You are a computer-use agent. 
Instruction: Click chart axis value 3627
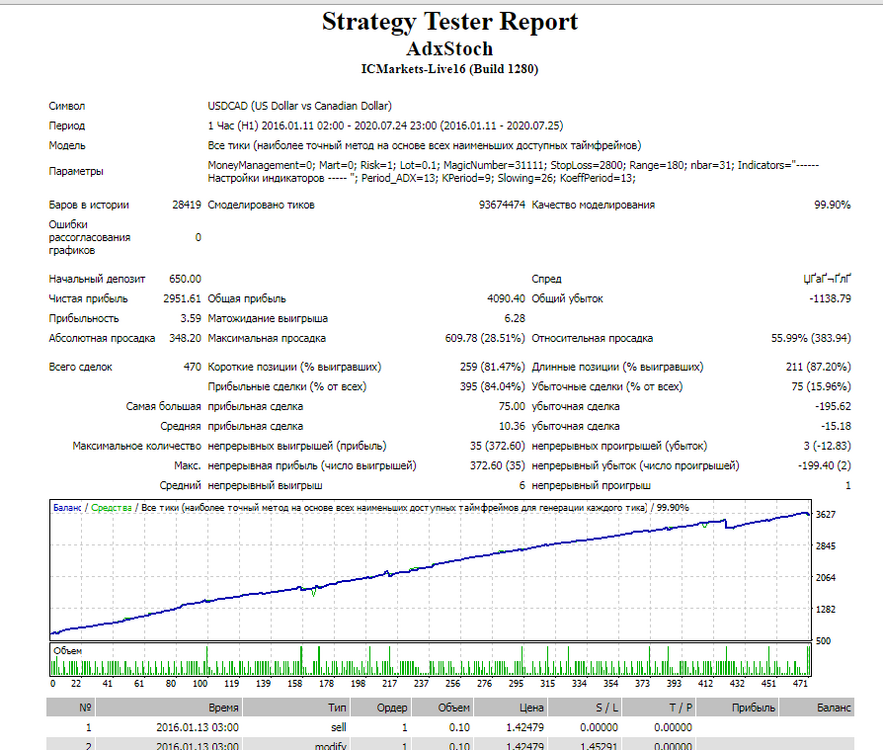(825, 515)
